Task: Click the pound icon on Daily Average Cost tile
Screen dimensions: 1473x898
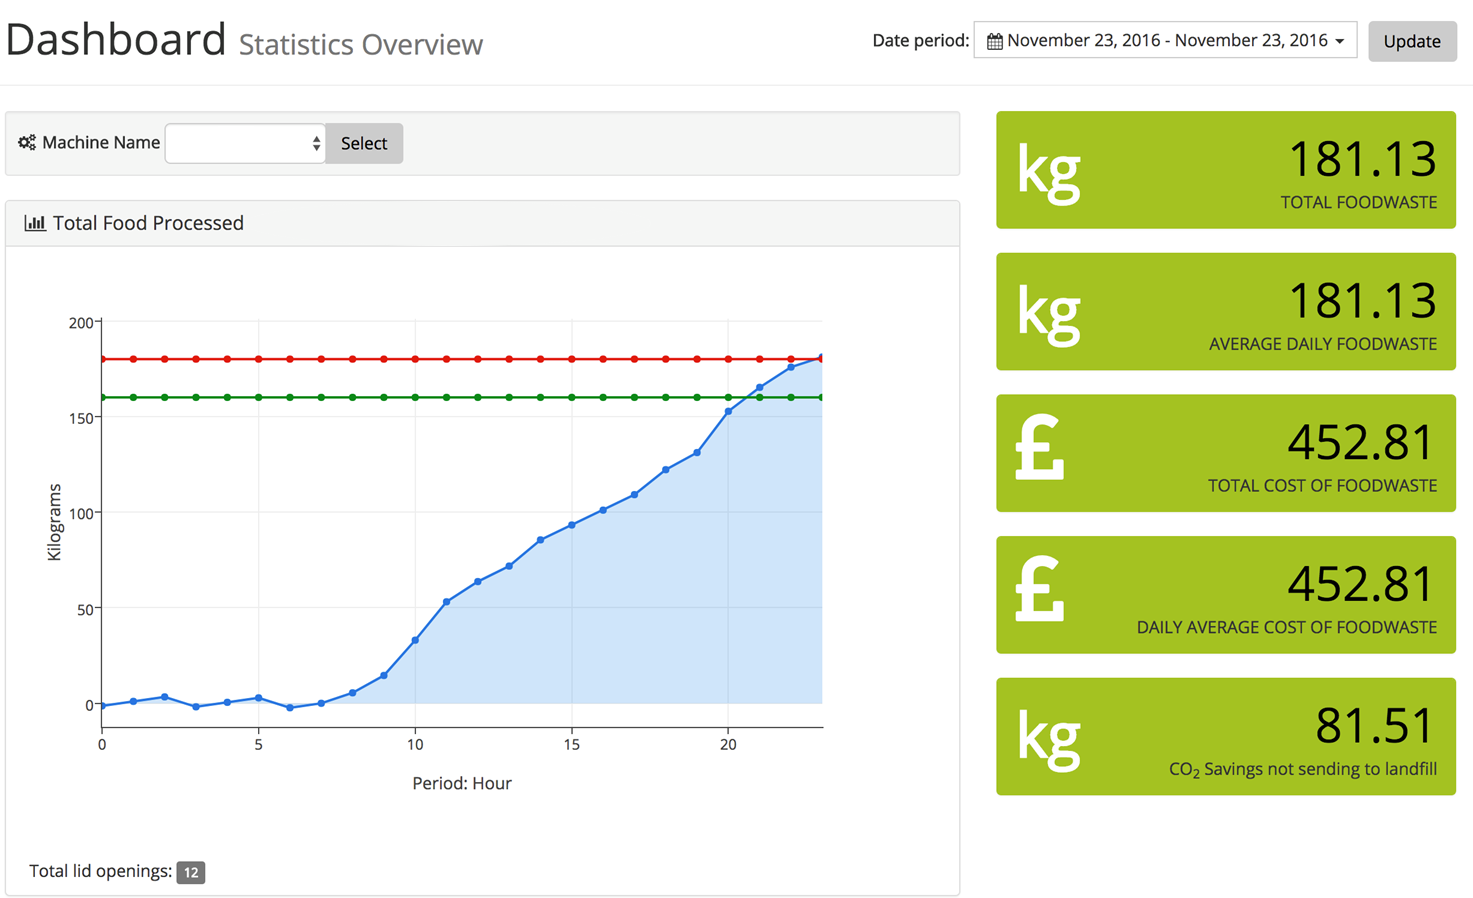Action: tap(1040, 592)
